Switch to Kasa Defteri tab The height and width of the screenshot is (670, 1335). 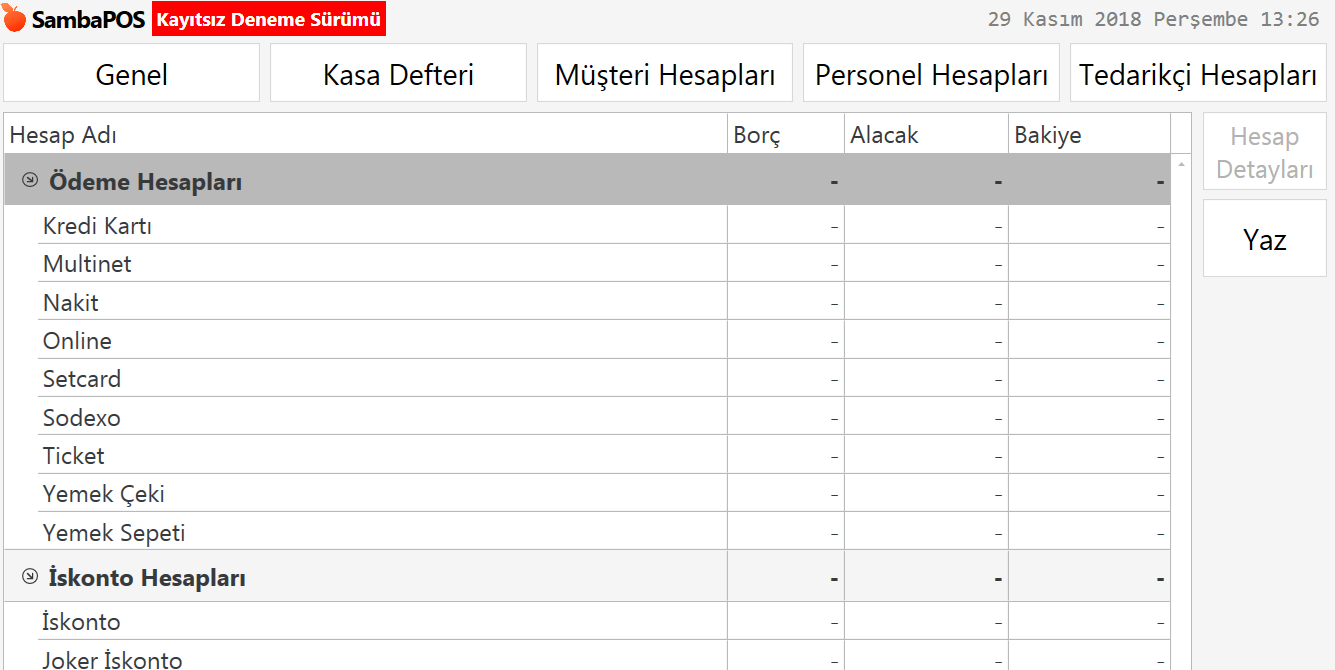398,73
